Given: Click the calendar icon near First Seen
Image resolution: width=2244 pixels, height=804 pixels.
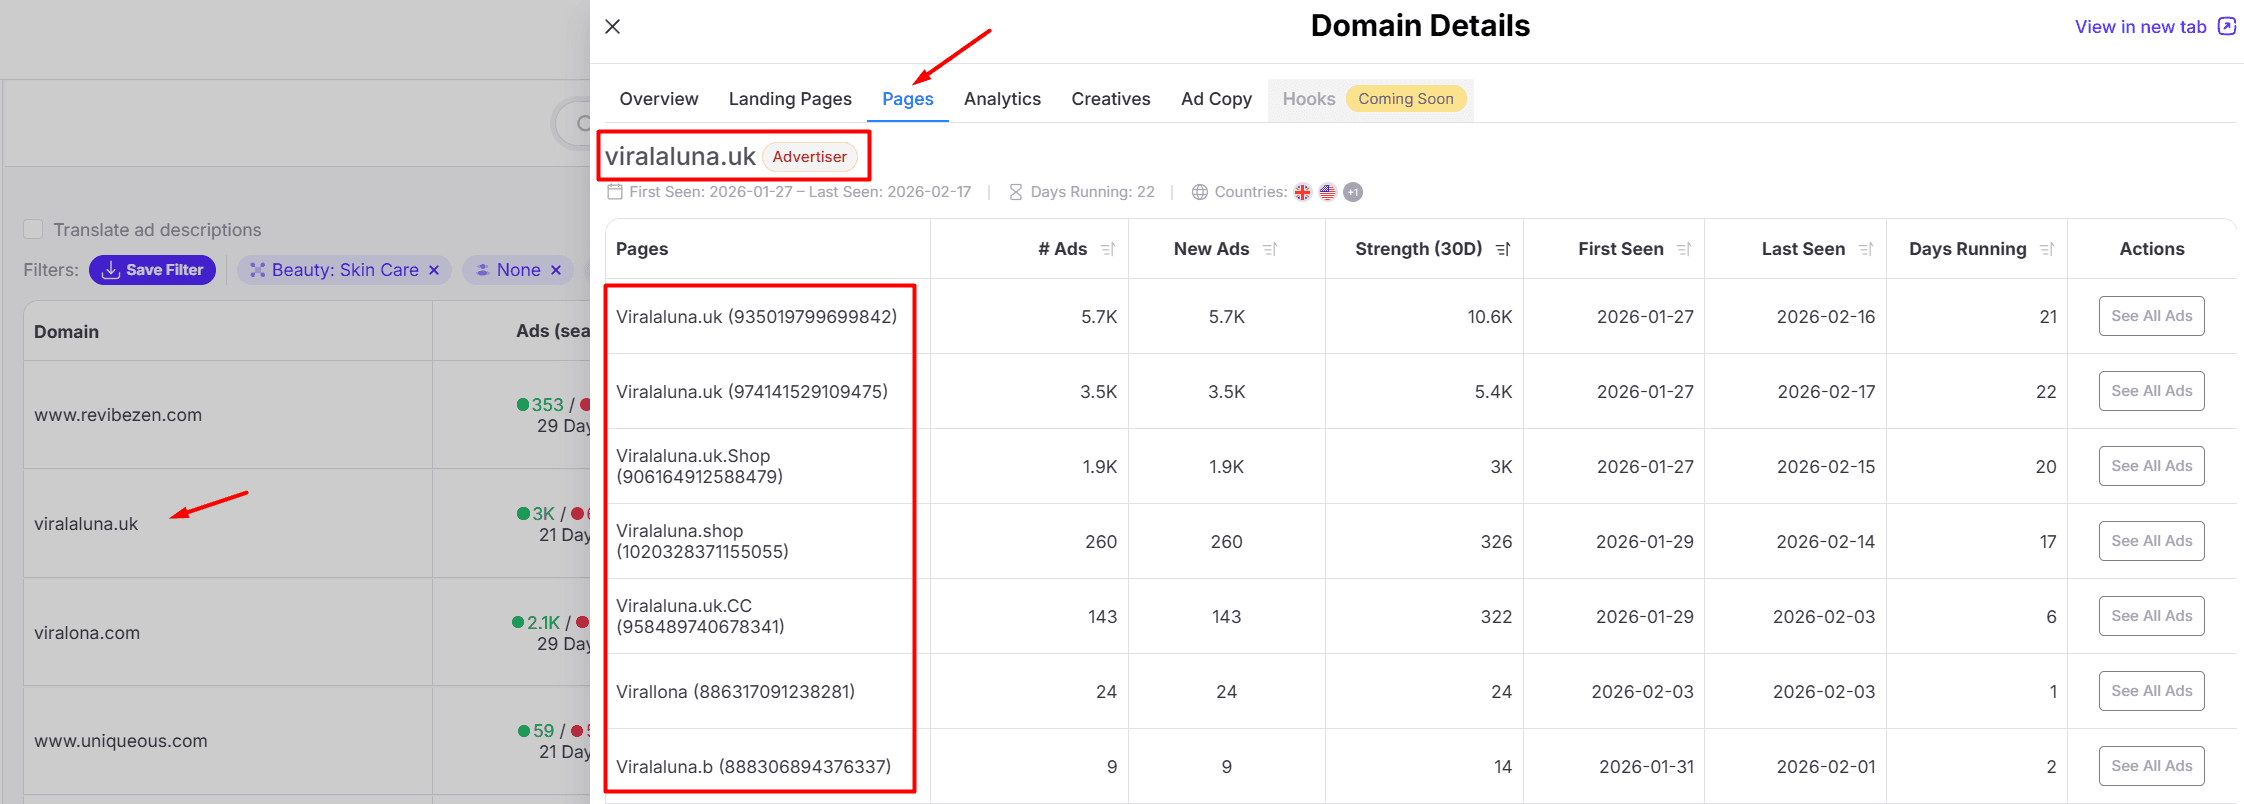Looking at the screenshot, I should (615, 192).
